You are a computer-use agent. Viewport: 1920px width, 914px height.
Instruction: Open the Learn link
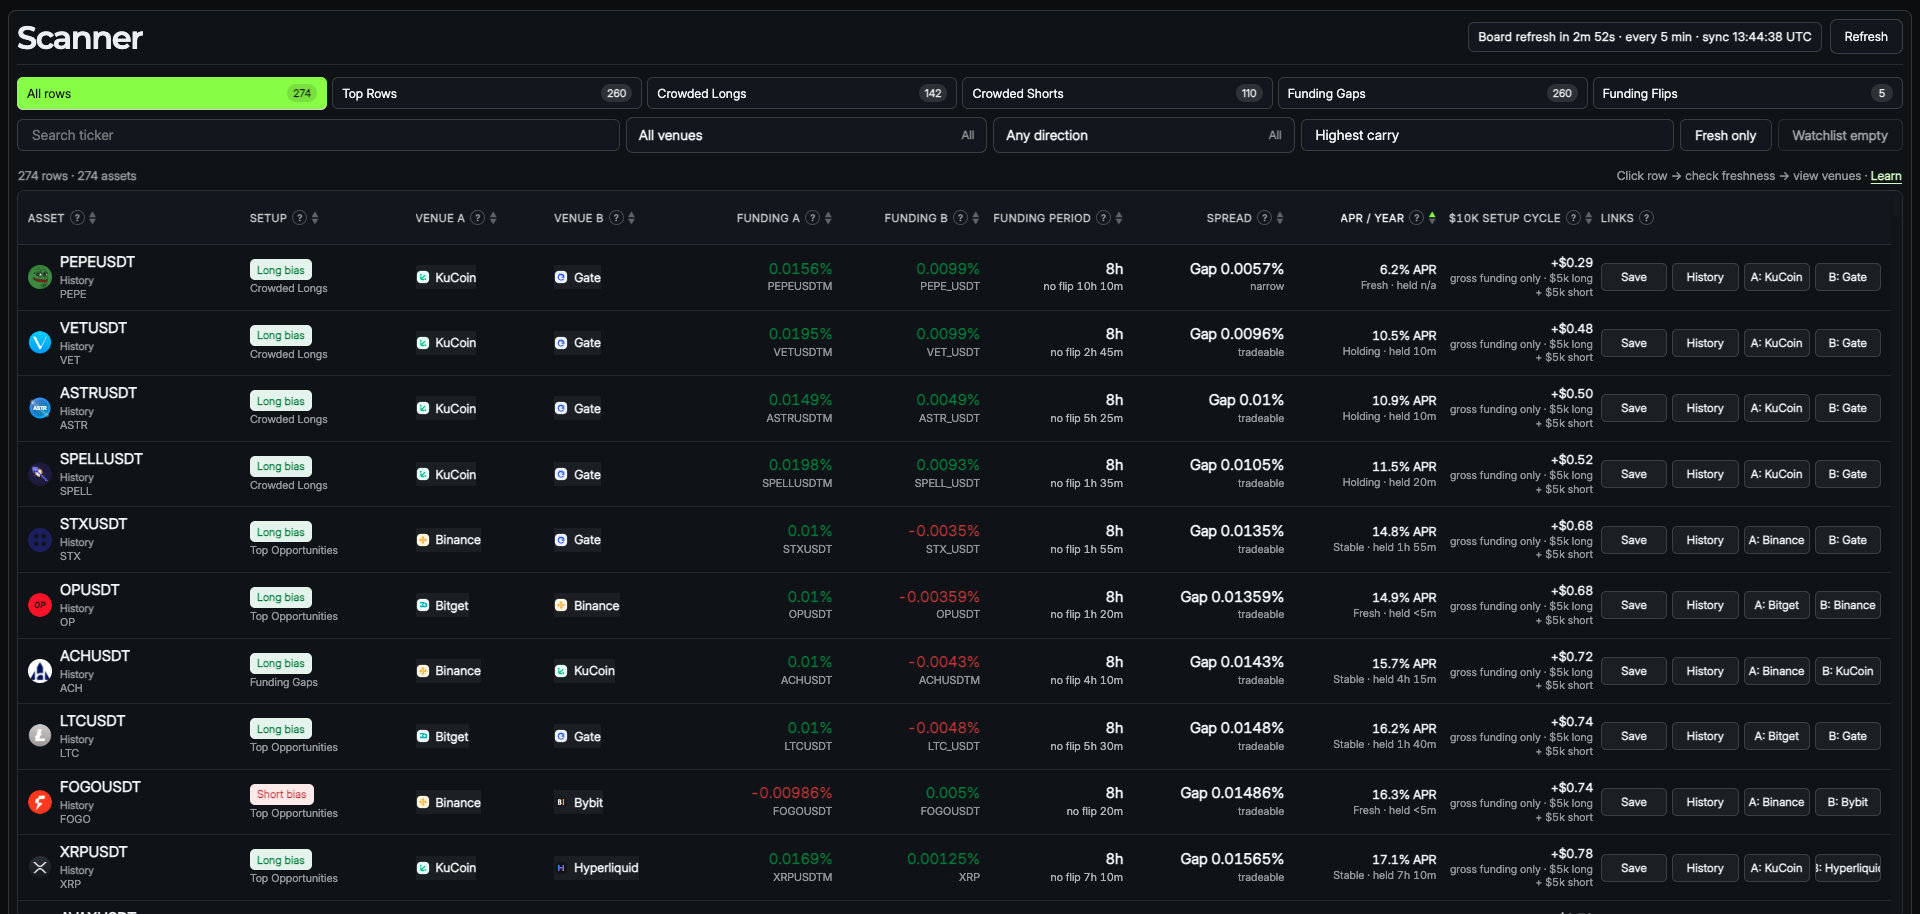coord(1886,176)
